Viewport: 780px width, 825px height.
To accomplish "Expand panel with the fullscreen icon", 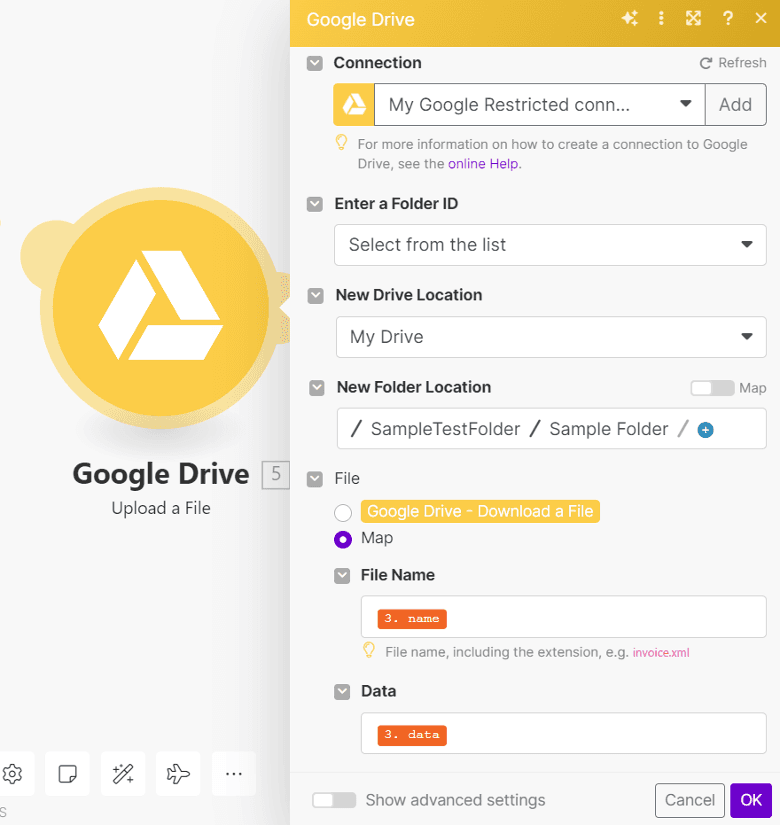I will 693,19.
